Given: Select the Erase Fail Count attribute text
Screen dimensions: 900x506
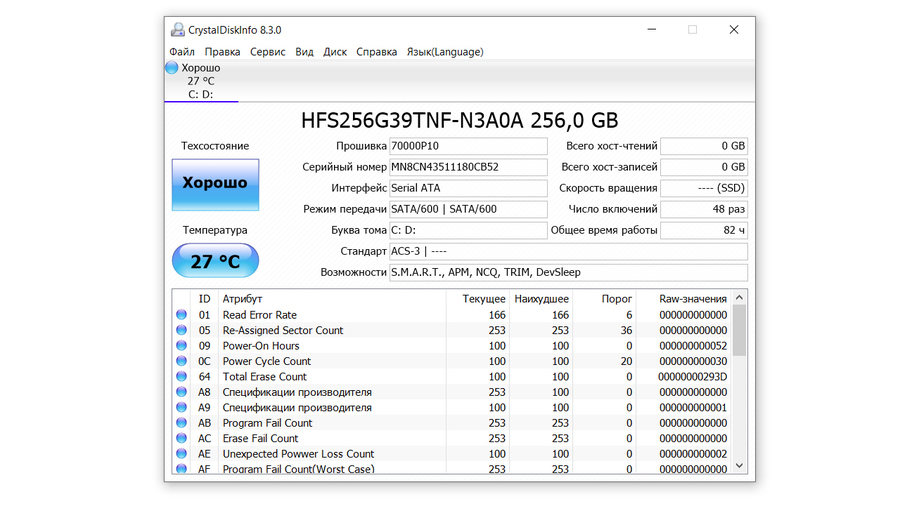Looking at the screenshot, I should coord(260,438).
